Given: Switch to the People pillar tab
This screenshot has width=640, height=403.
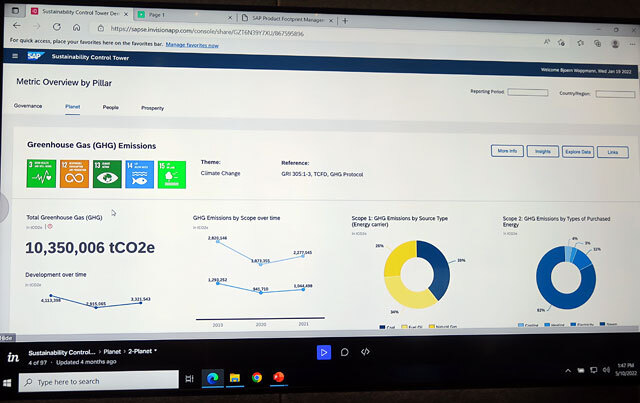Looking at the screenshot, I should [111, 107].
